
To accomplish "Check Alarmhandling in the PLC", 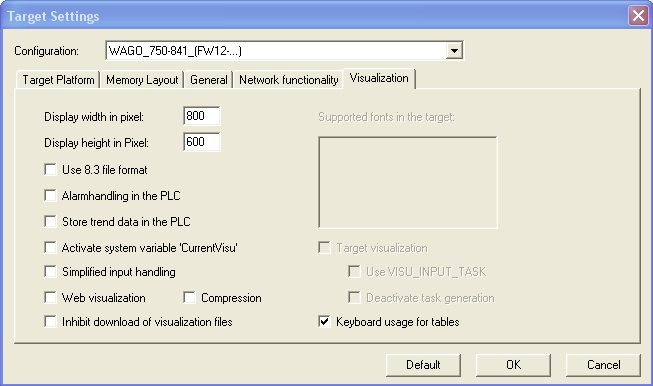I will 50,195.
